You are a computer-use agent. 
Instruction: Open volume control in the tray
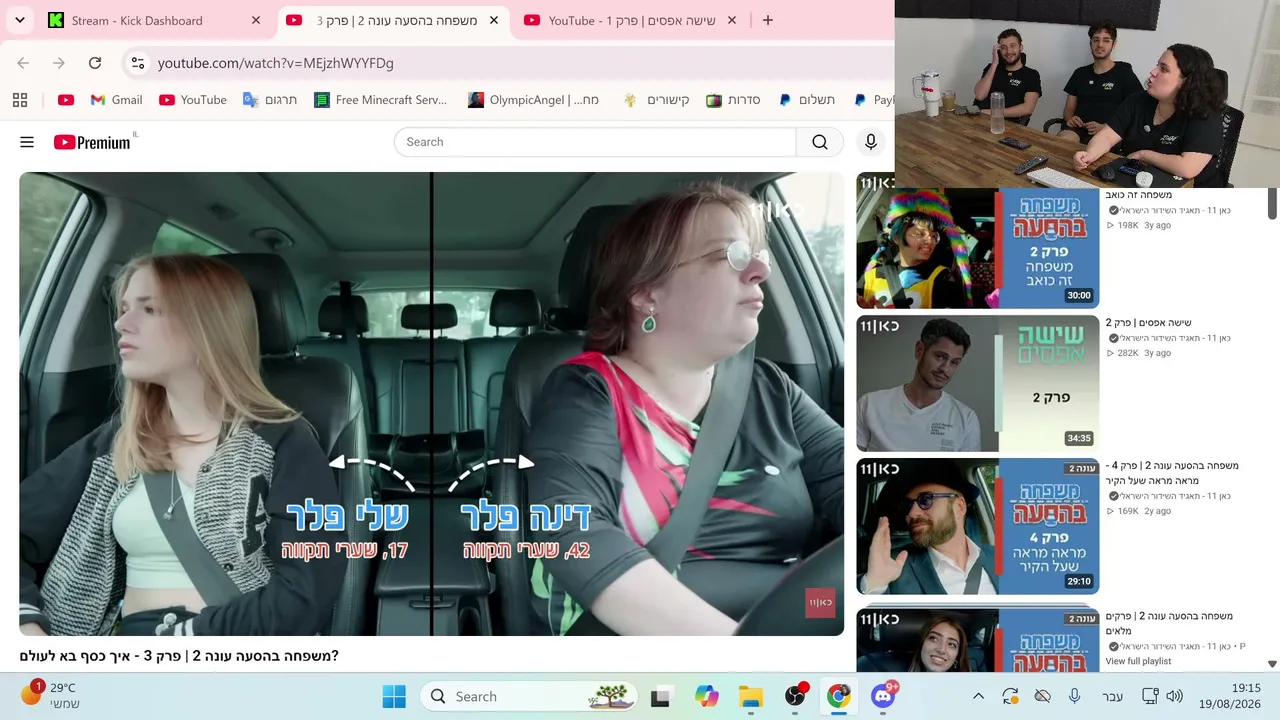1174,697
